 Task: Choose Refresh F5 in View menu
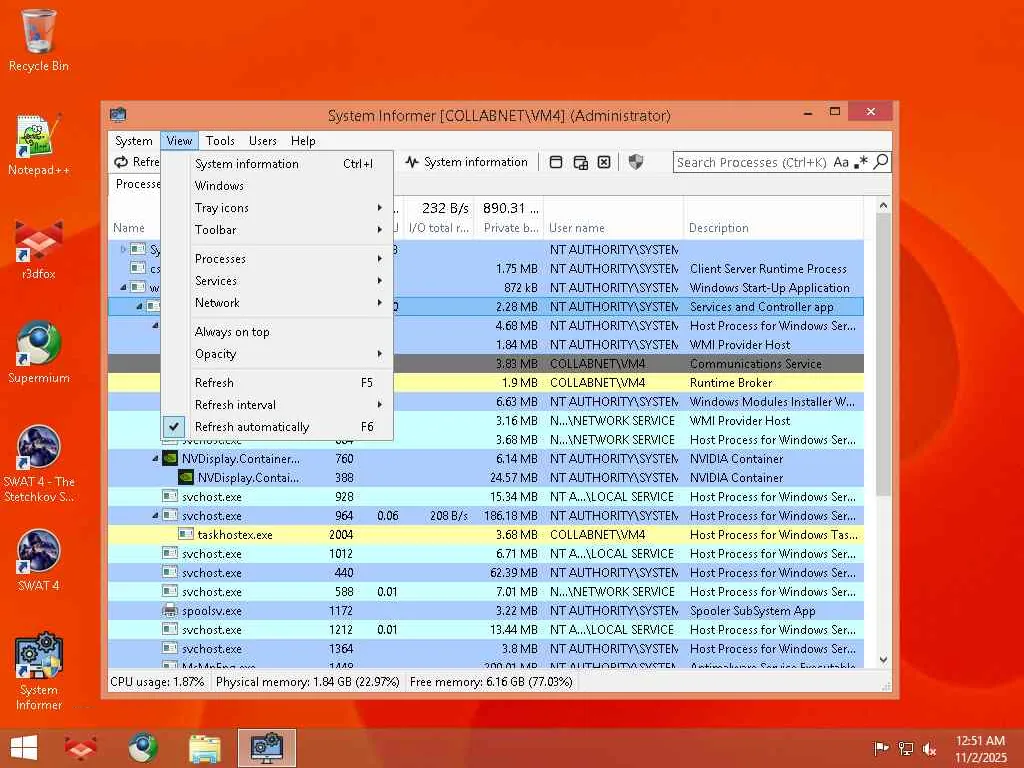pos(277,383)
